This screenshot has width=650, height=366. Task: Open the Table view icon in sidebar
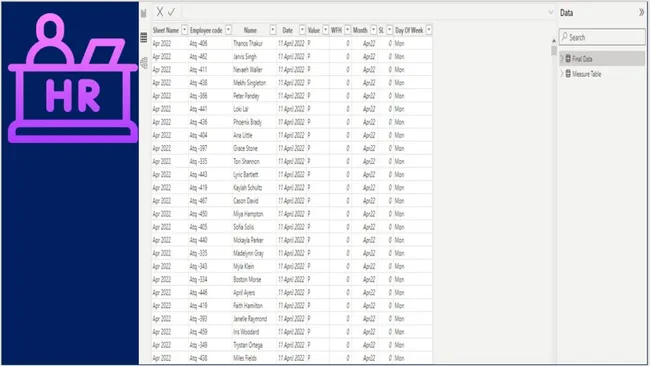144,37
